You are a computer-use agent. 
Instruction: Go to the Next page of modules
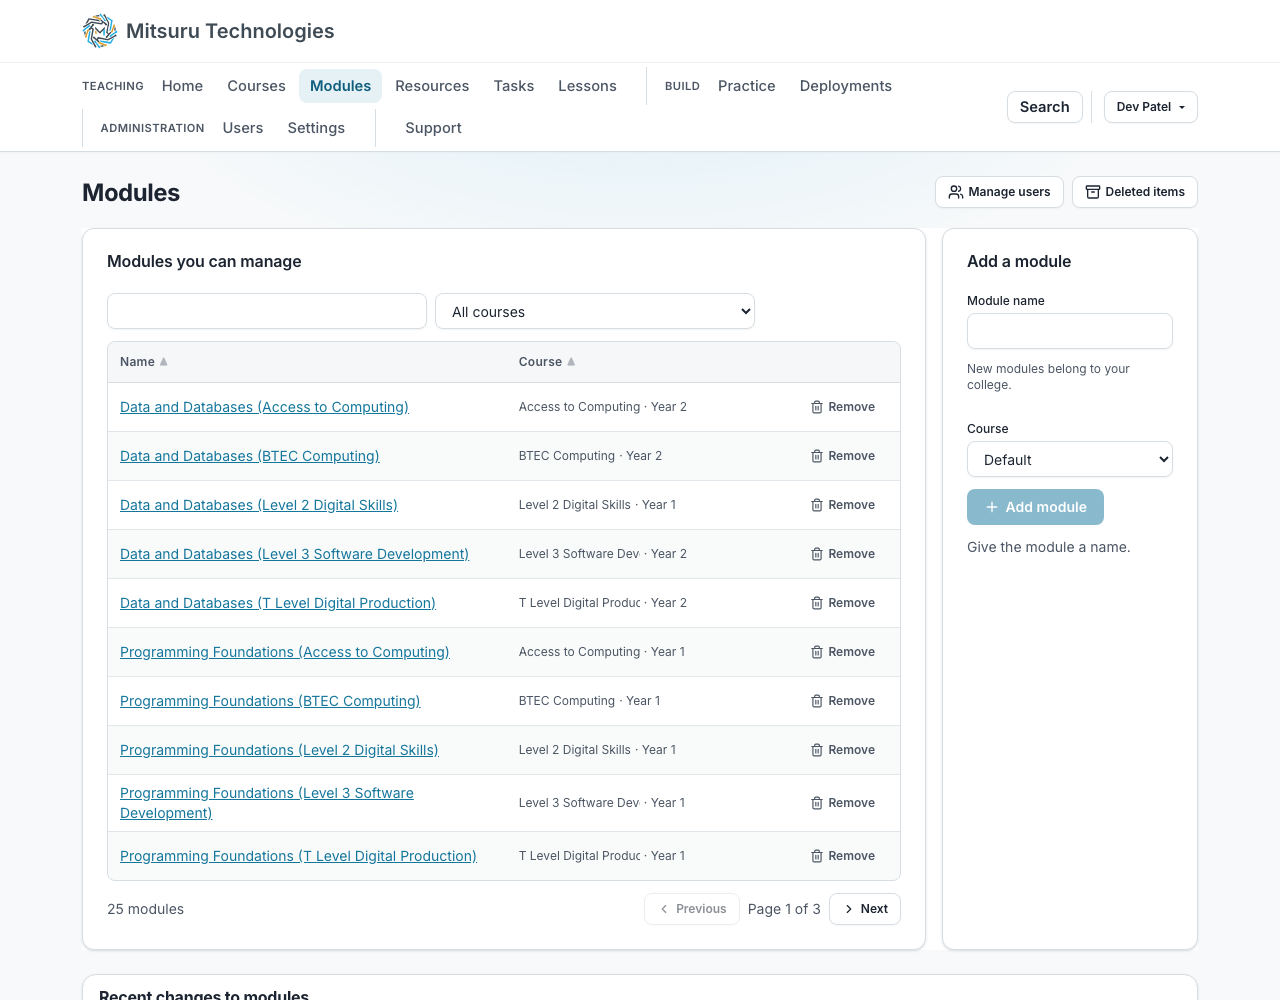pos(865,909)
